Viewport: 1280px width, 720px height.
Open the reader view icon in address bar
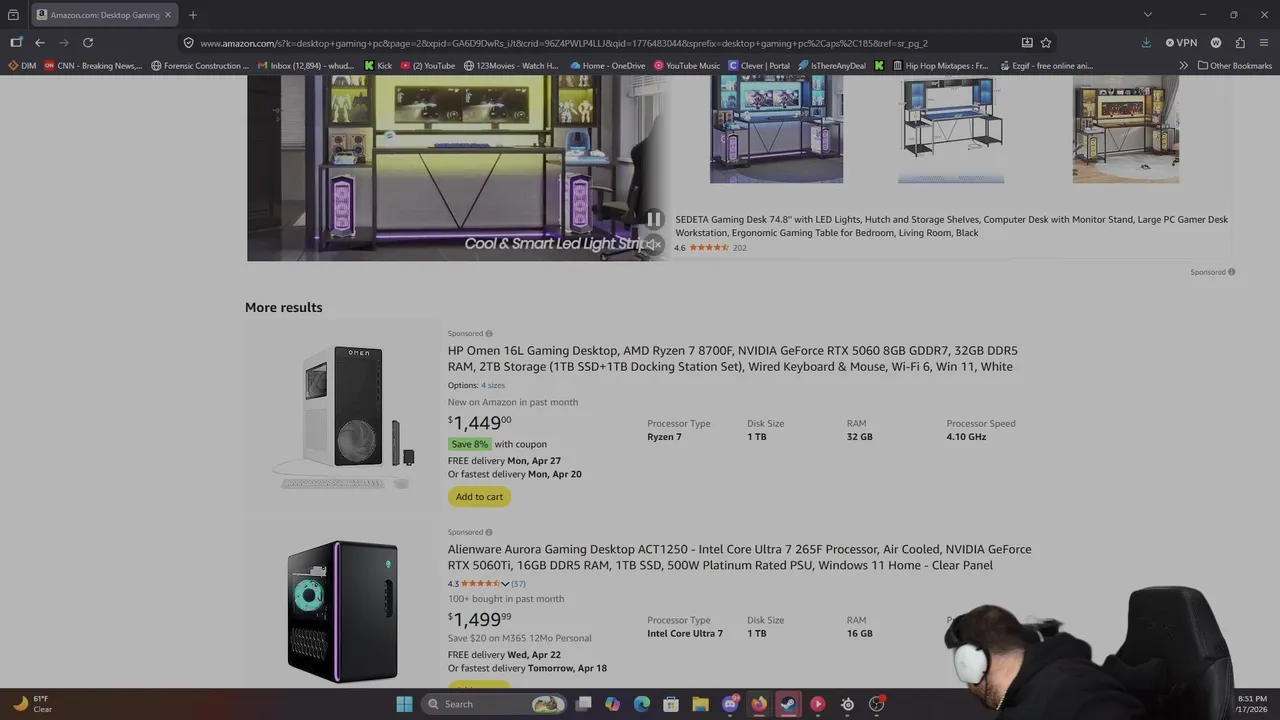(1027, 43)
